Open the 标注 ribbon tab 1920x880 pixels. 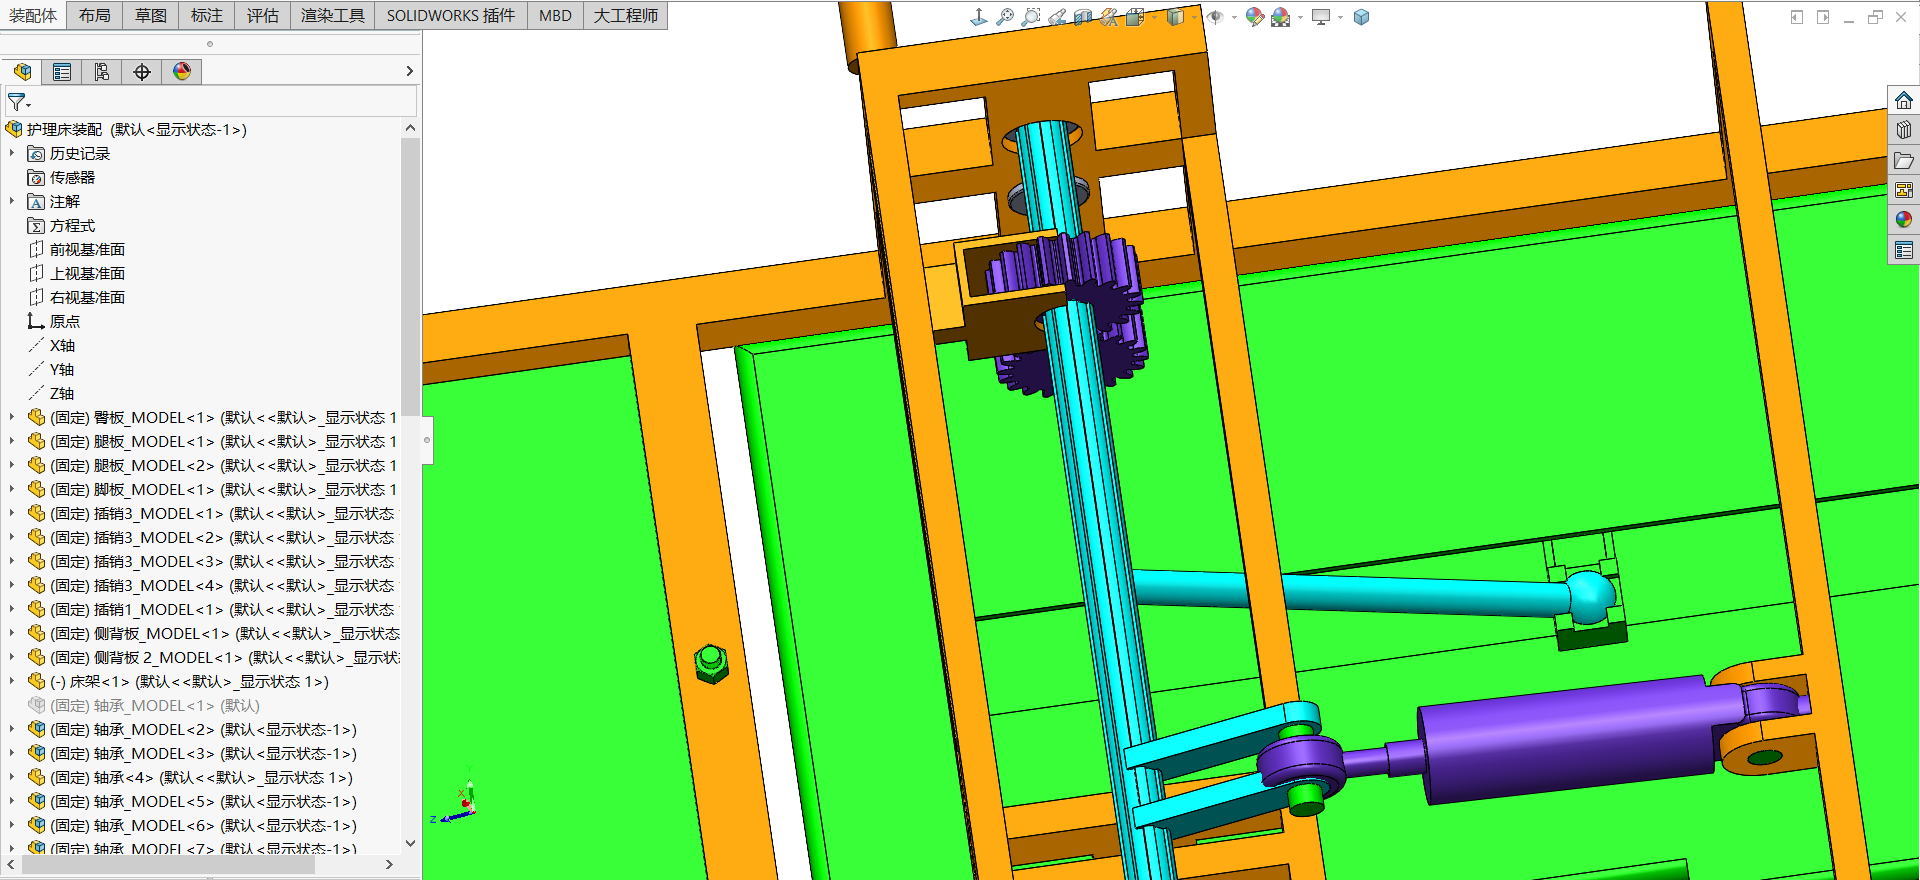click(207, 15)
